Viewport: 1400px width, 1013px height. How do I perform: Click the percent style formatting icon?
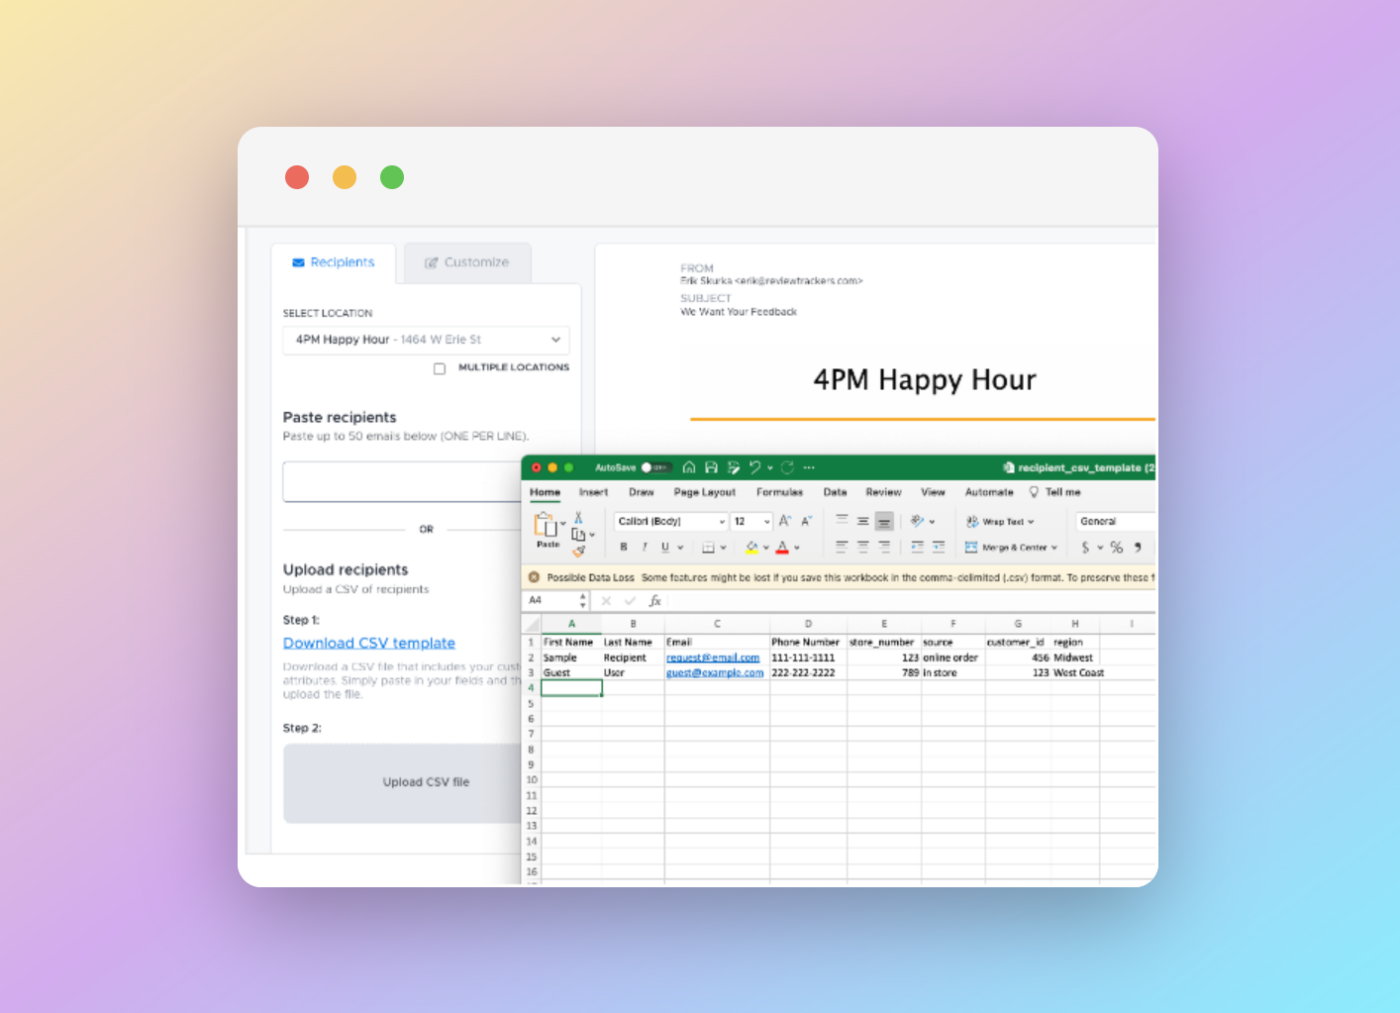(1116, 546)
